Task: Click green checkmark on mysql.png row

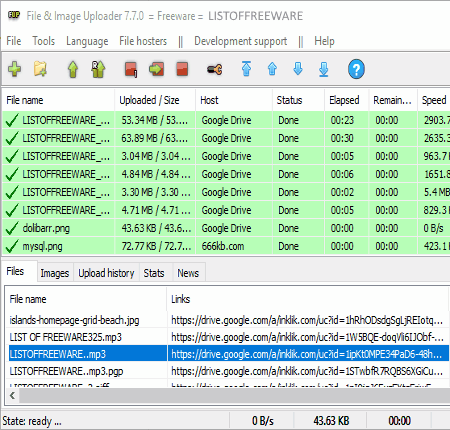Action: tap(12, 246)
